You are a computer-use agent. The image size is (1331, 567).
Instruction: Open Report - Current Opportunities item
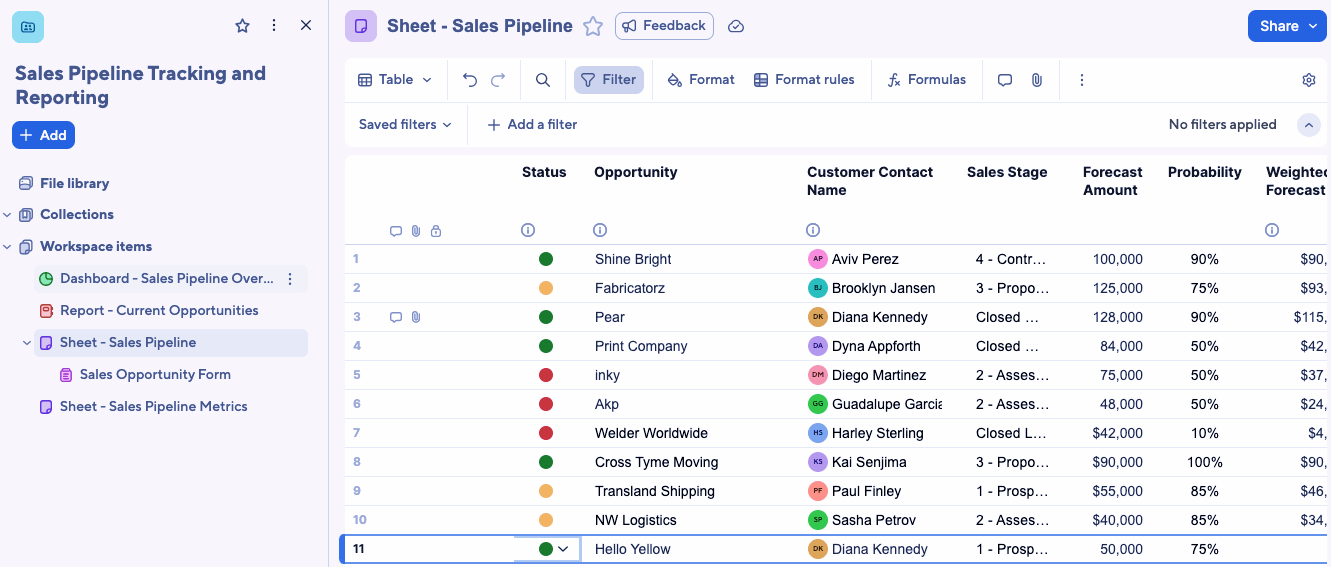tap(159, 311)
